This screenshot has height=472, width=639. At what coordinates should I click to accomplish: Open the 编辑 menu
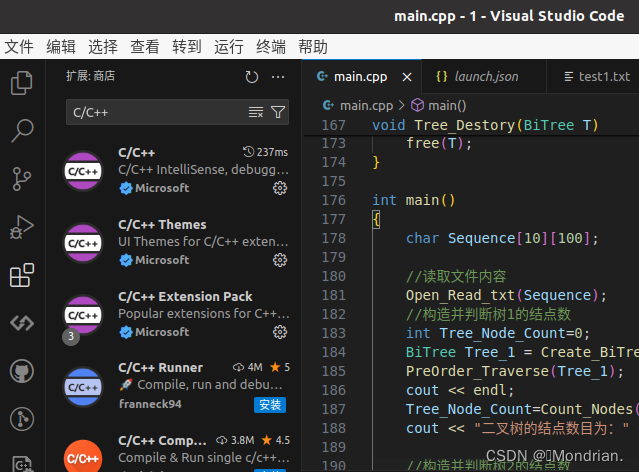[x=61, y=46]
